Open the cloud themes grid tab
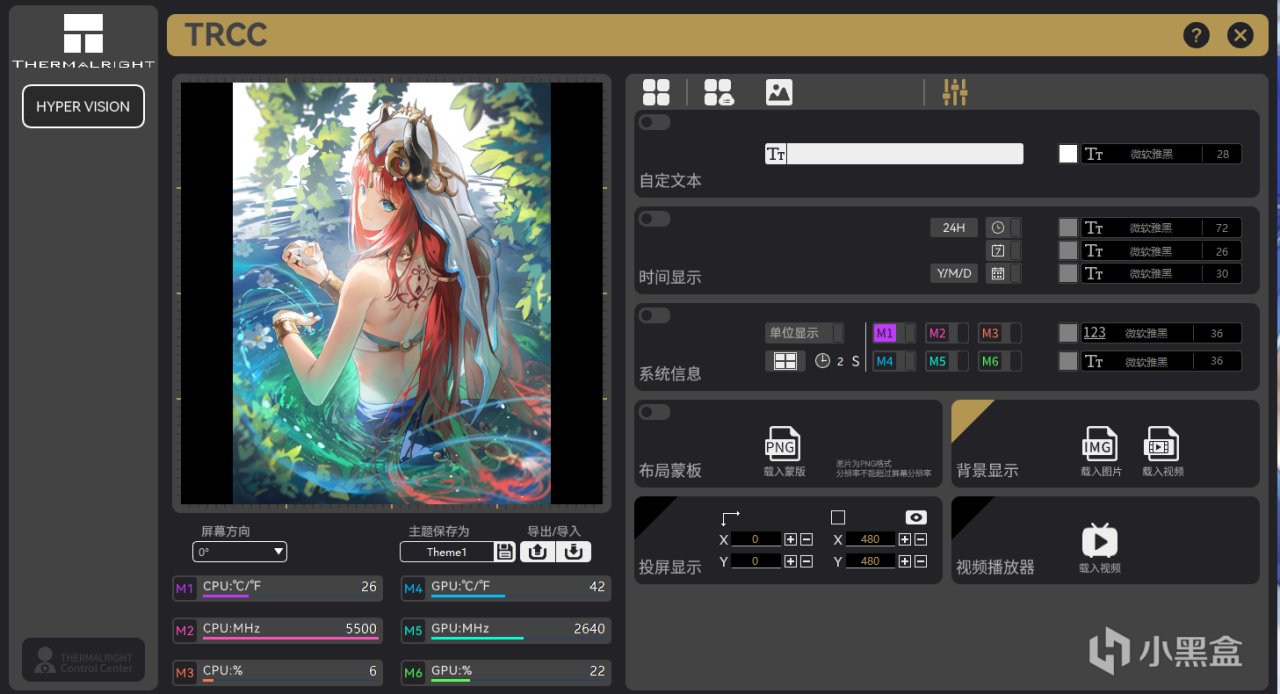 click(x=718, y=92)
